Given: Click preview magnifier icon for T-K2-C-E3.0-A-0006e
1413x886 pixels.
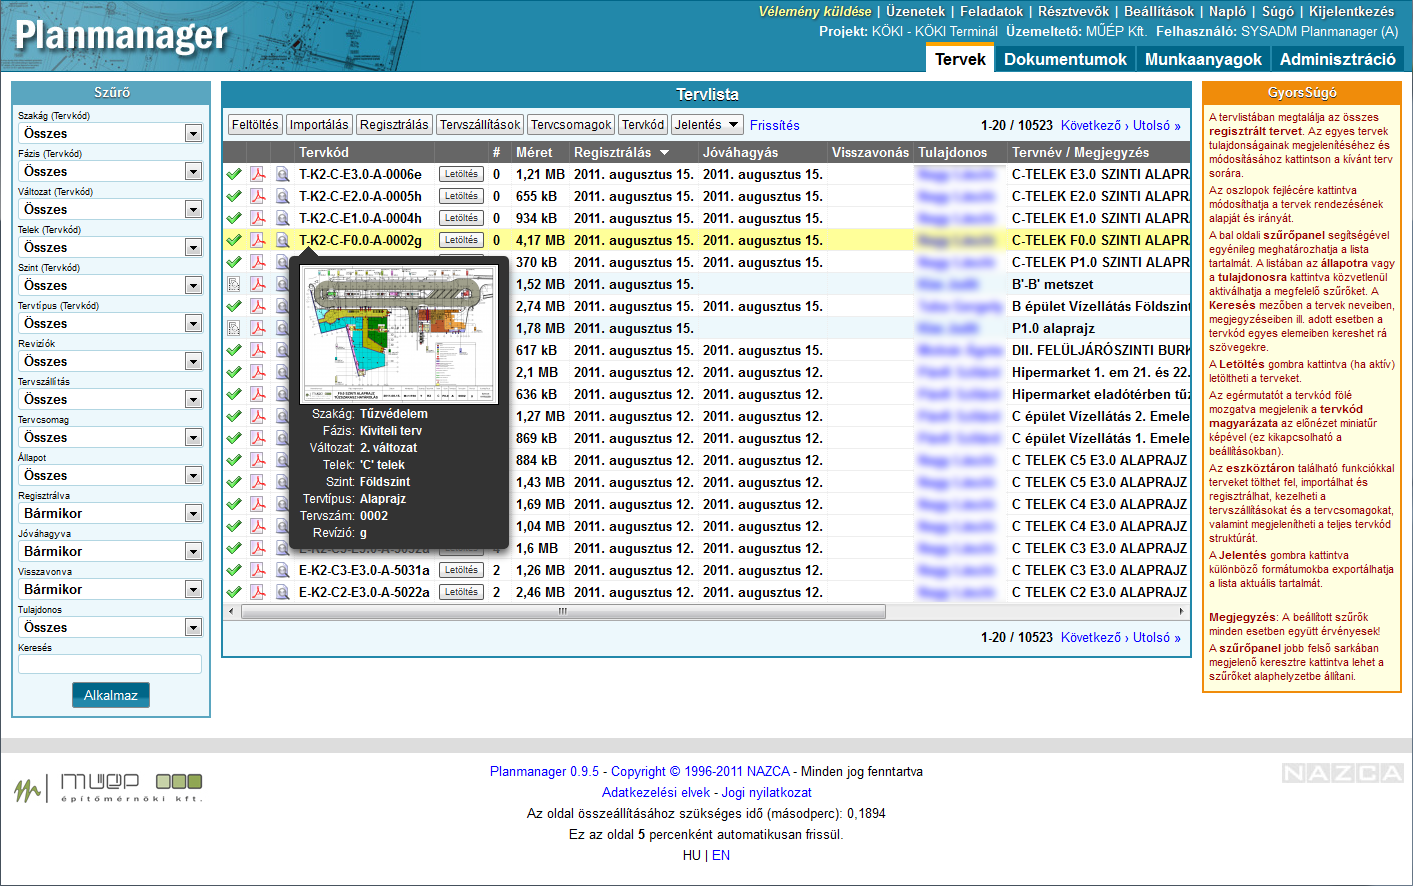Looking at the screenshot, I should [282, 174].
